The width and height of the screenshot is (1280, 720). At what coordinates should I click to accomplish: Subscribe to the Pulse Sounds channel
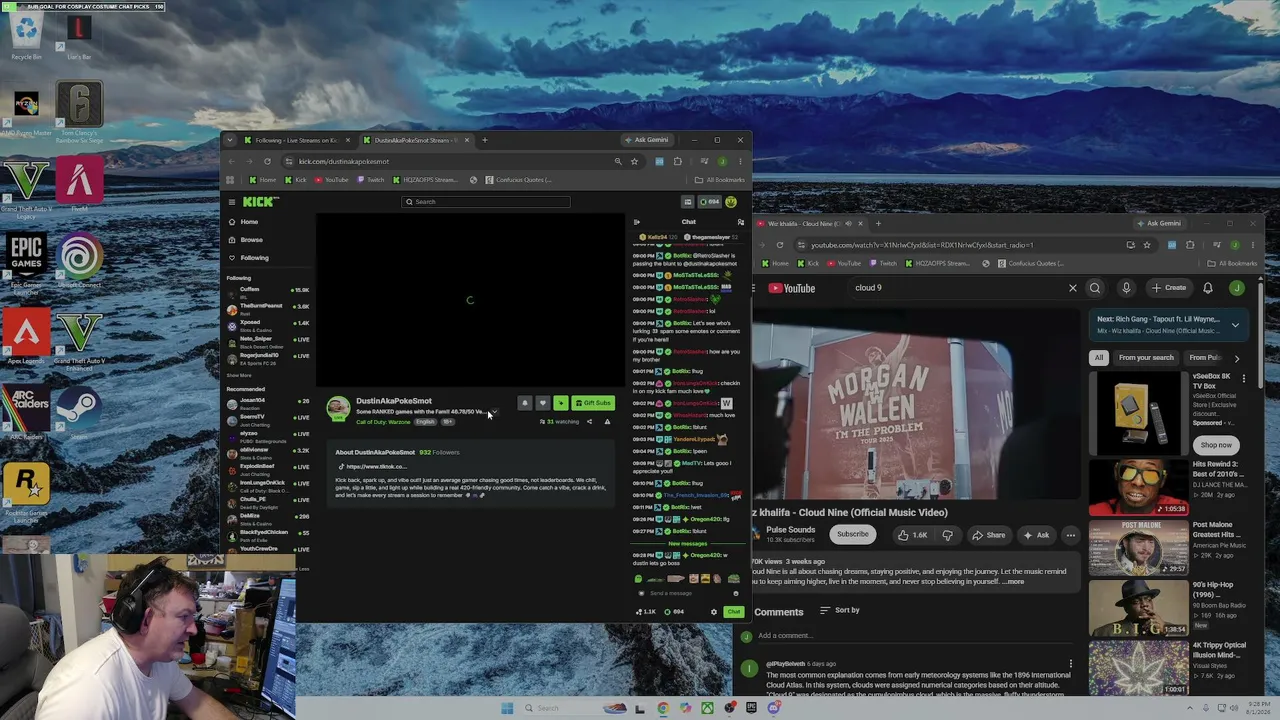853,534
